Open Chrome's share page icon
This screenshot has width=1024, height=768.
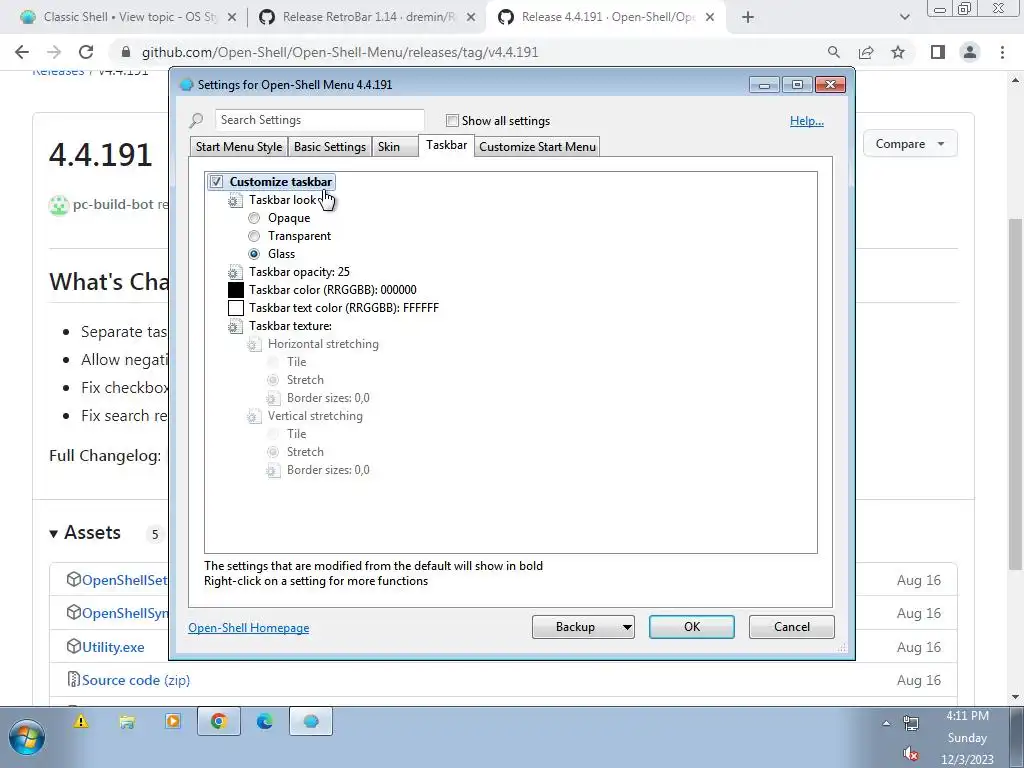866,52
